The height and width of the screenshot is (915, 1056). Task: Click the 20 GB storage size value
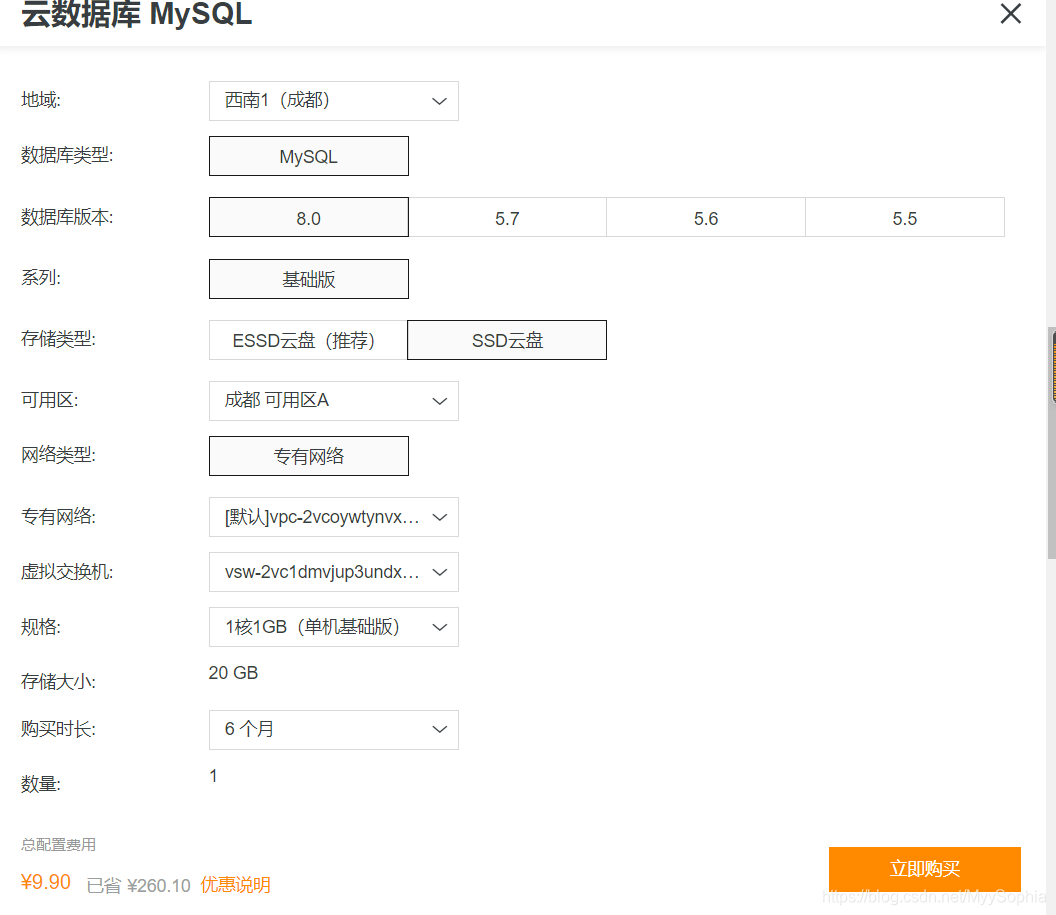[233, 673]
